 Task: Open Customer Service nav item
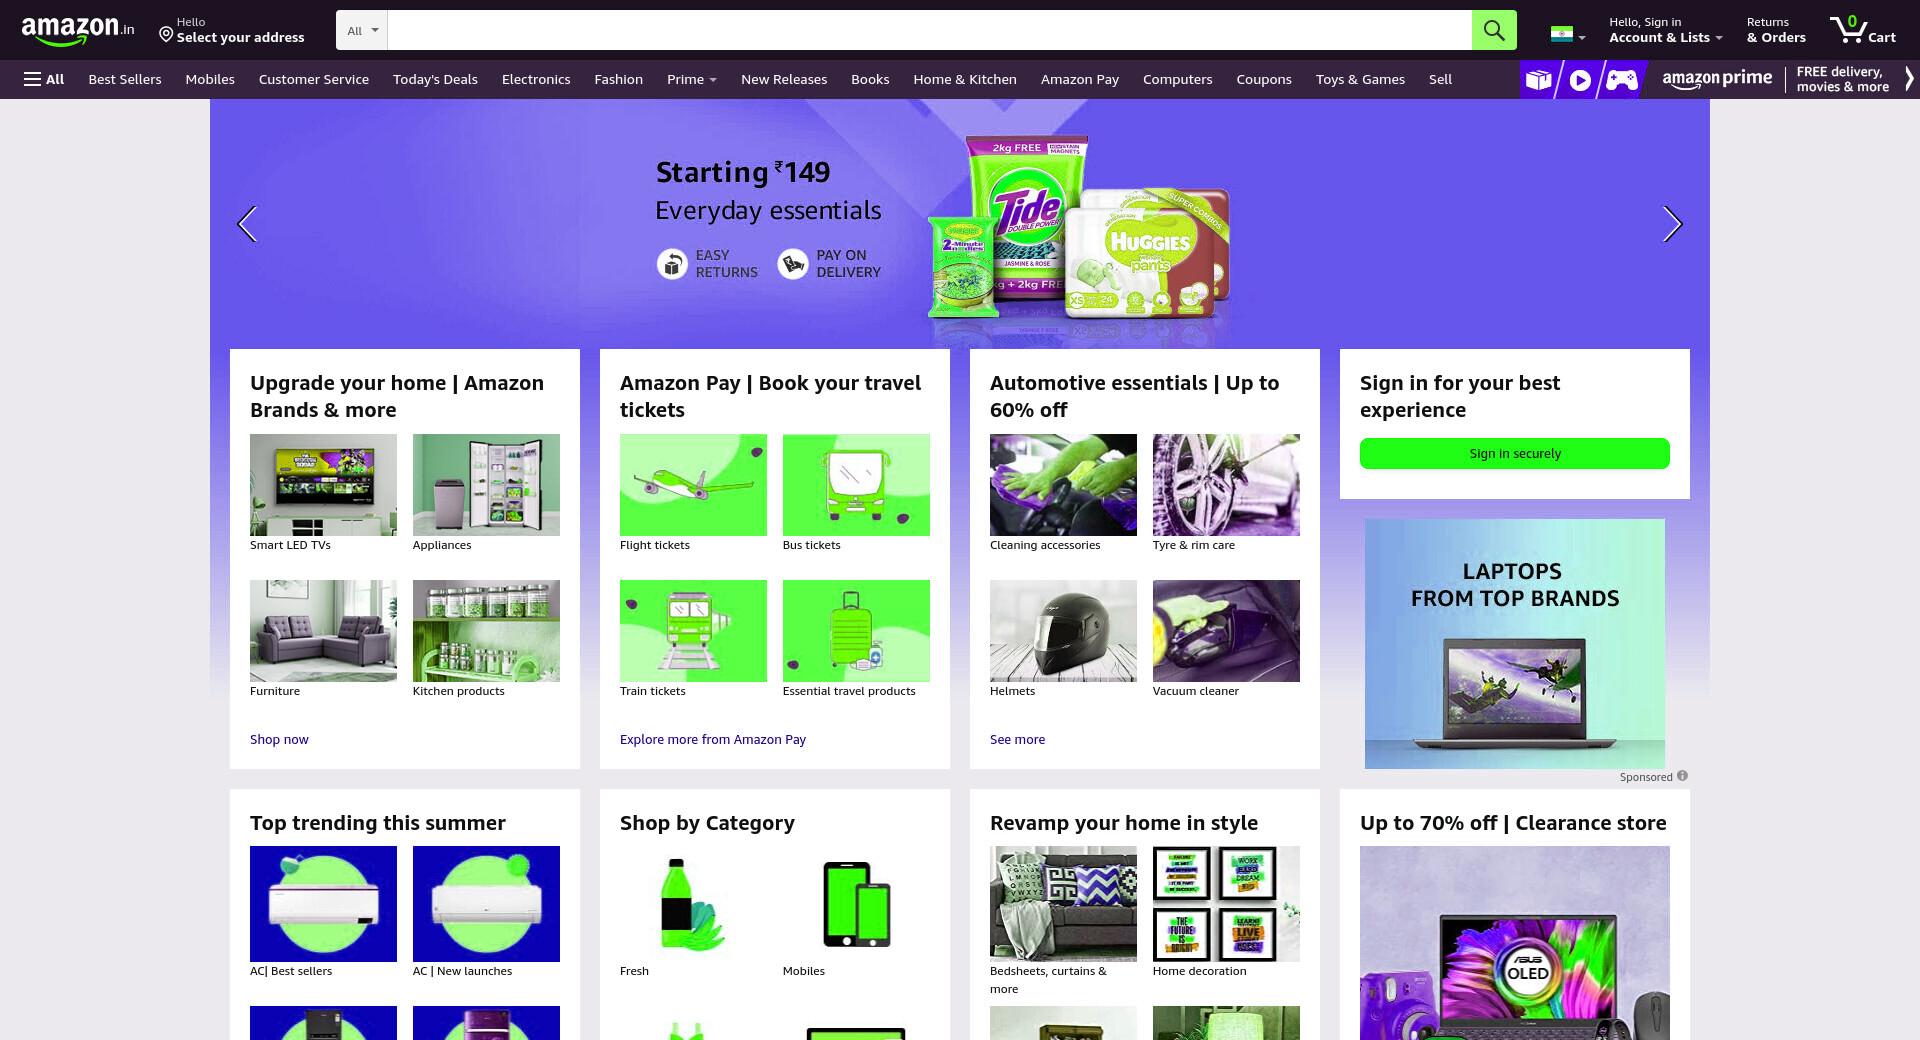314,79
